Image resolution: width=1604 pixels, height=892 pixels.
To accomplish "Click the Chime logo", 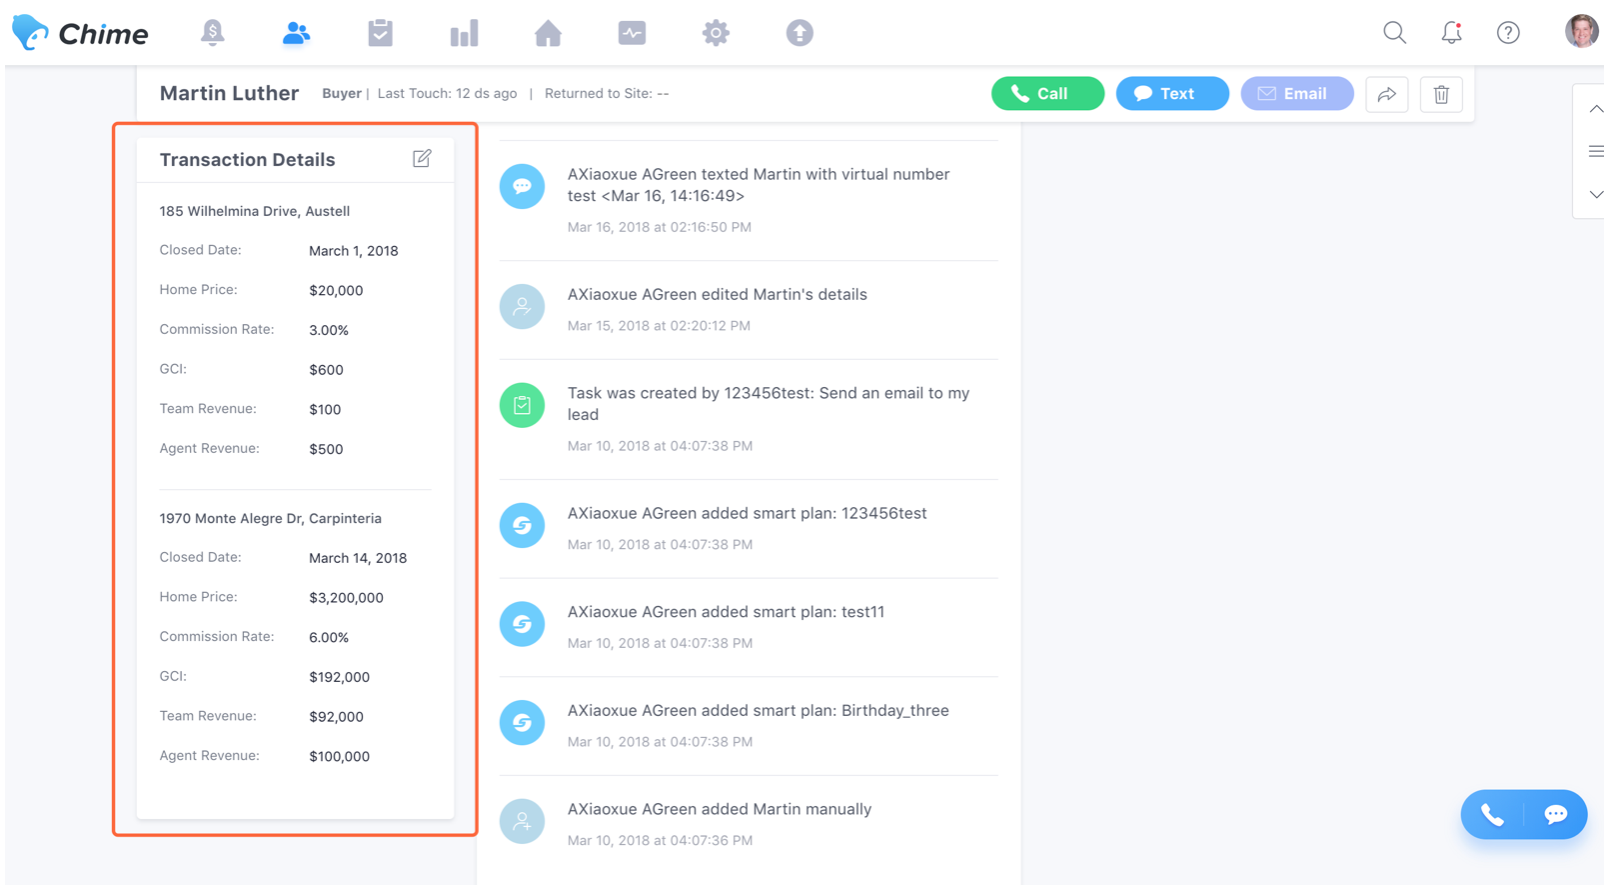I will coord(80,33).
